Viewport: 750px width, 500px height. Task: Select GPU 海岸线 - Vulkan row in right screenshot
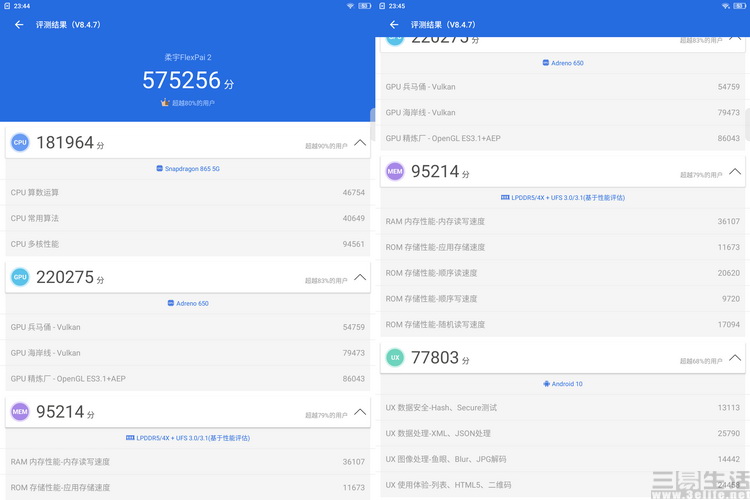(562, 112)
